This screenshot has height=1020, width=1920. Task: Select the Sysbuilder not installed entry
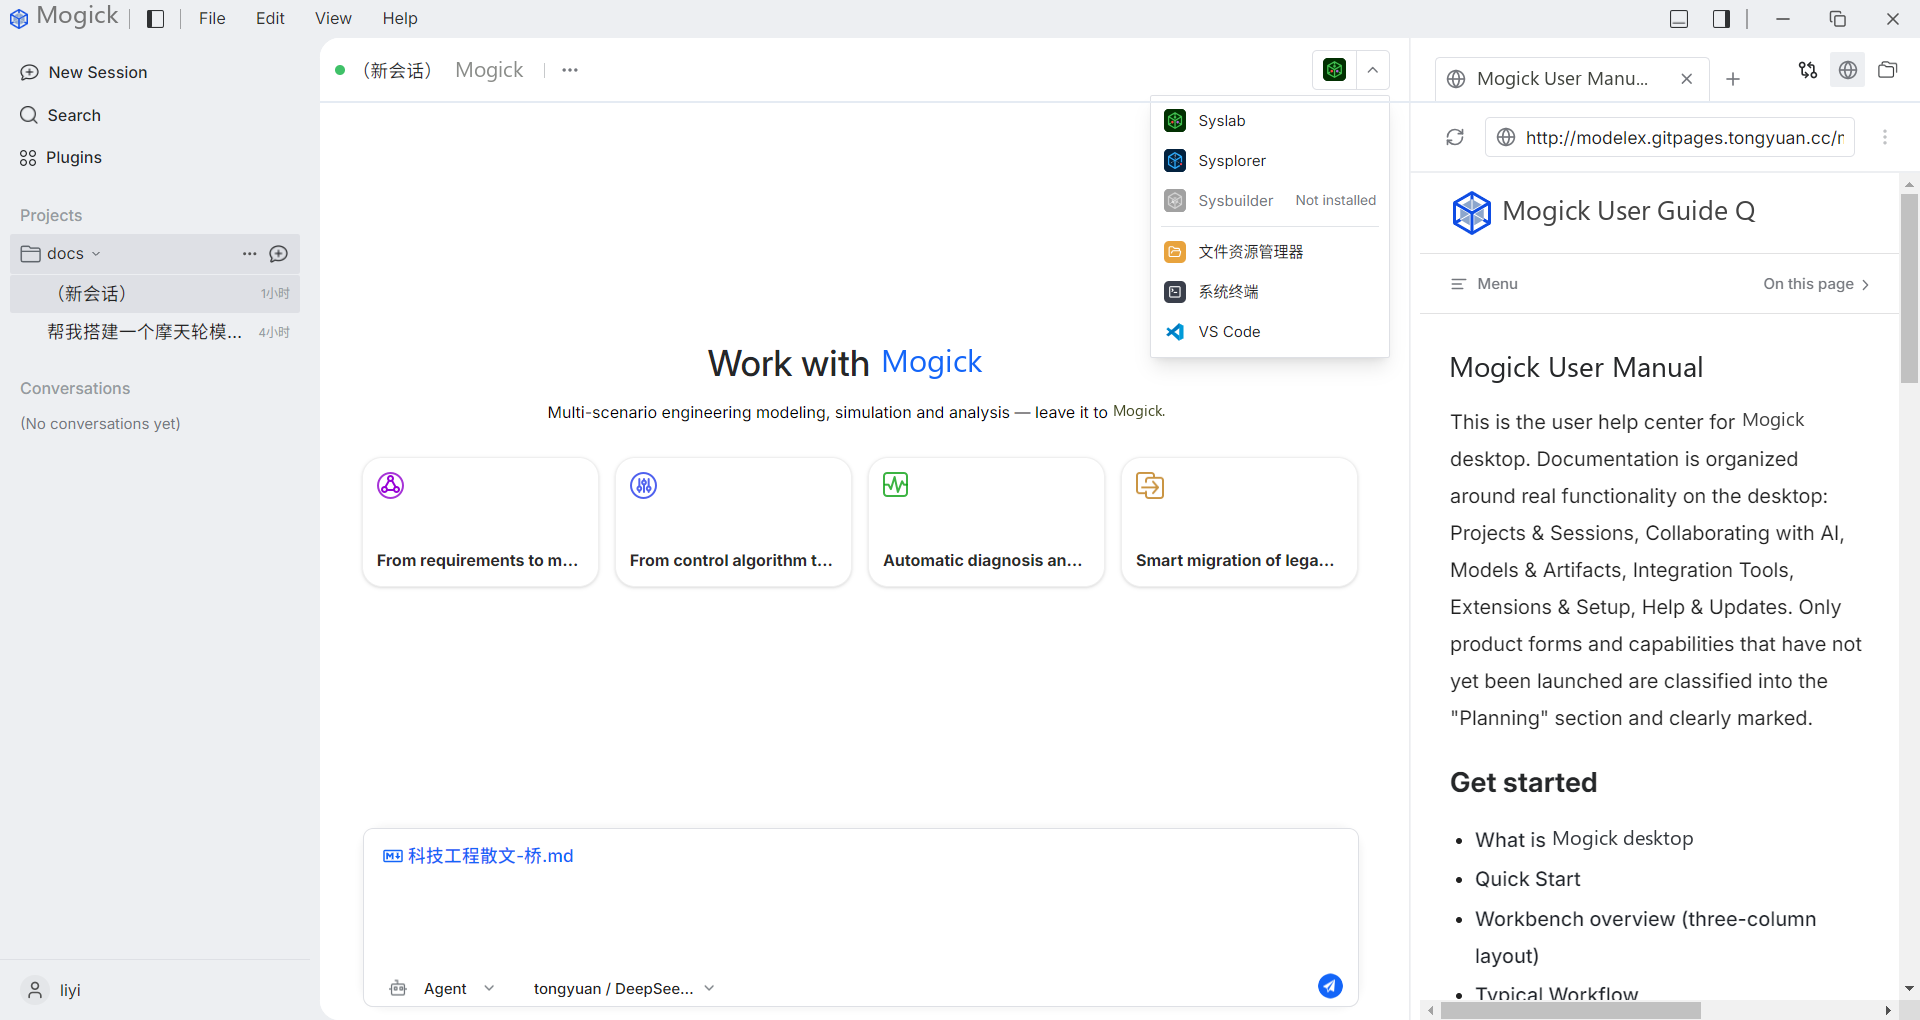click(1270, 201)
